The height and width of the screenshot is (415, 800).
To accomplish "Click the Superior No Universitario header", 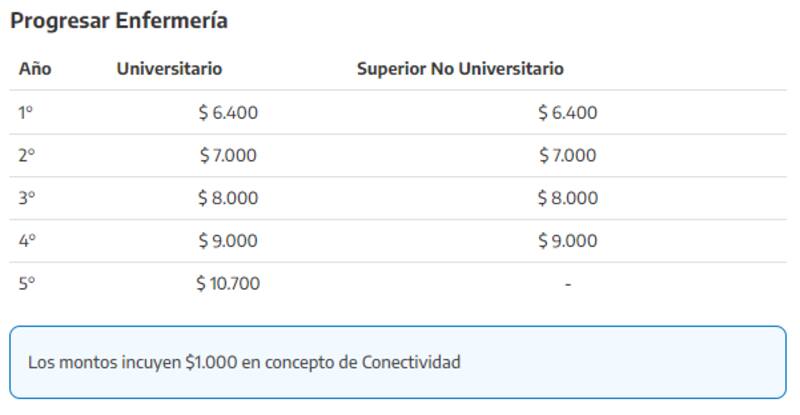I will [x=460, y=69].
